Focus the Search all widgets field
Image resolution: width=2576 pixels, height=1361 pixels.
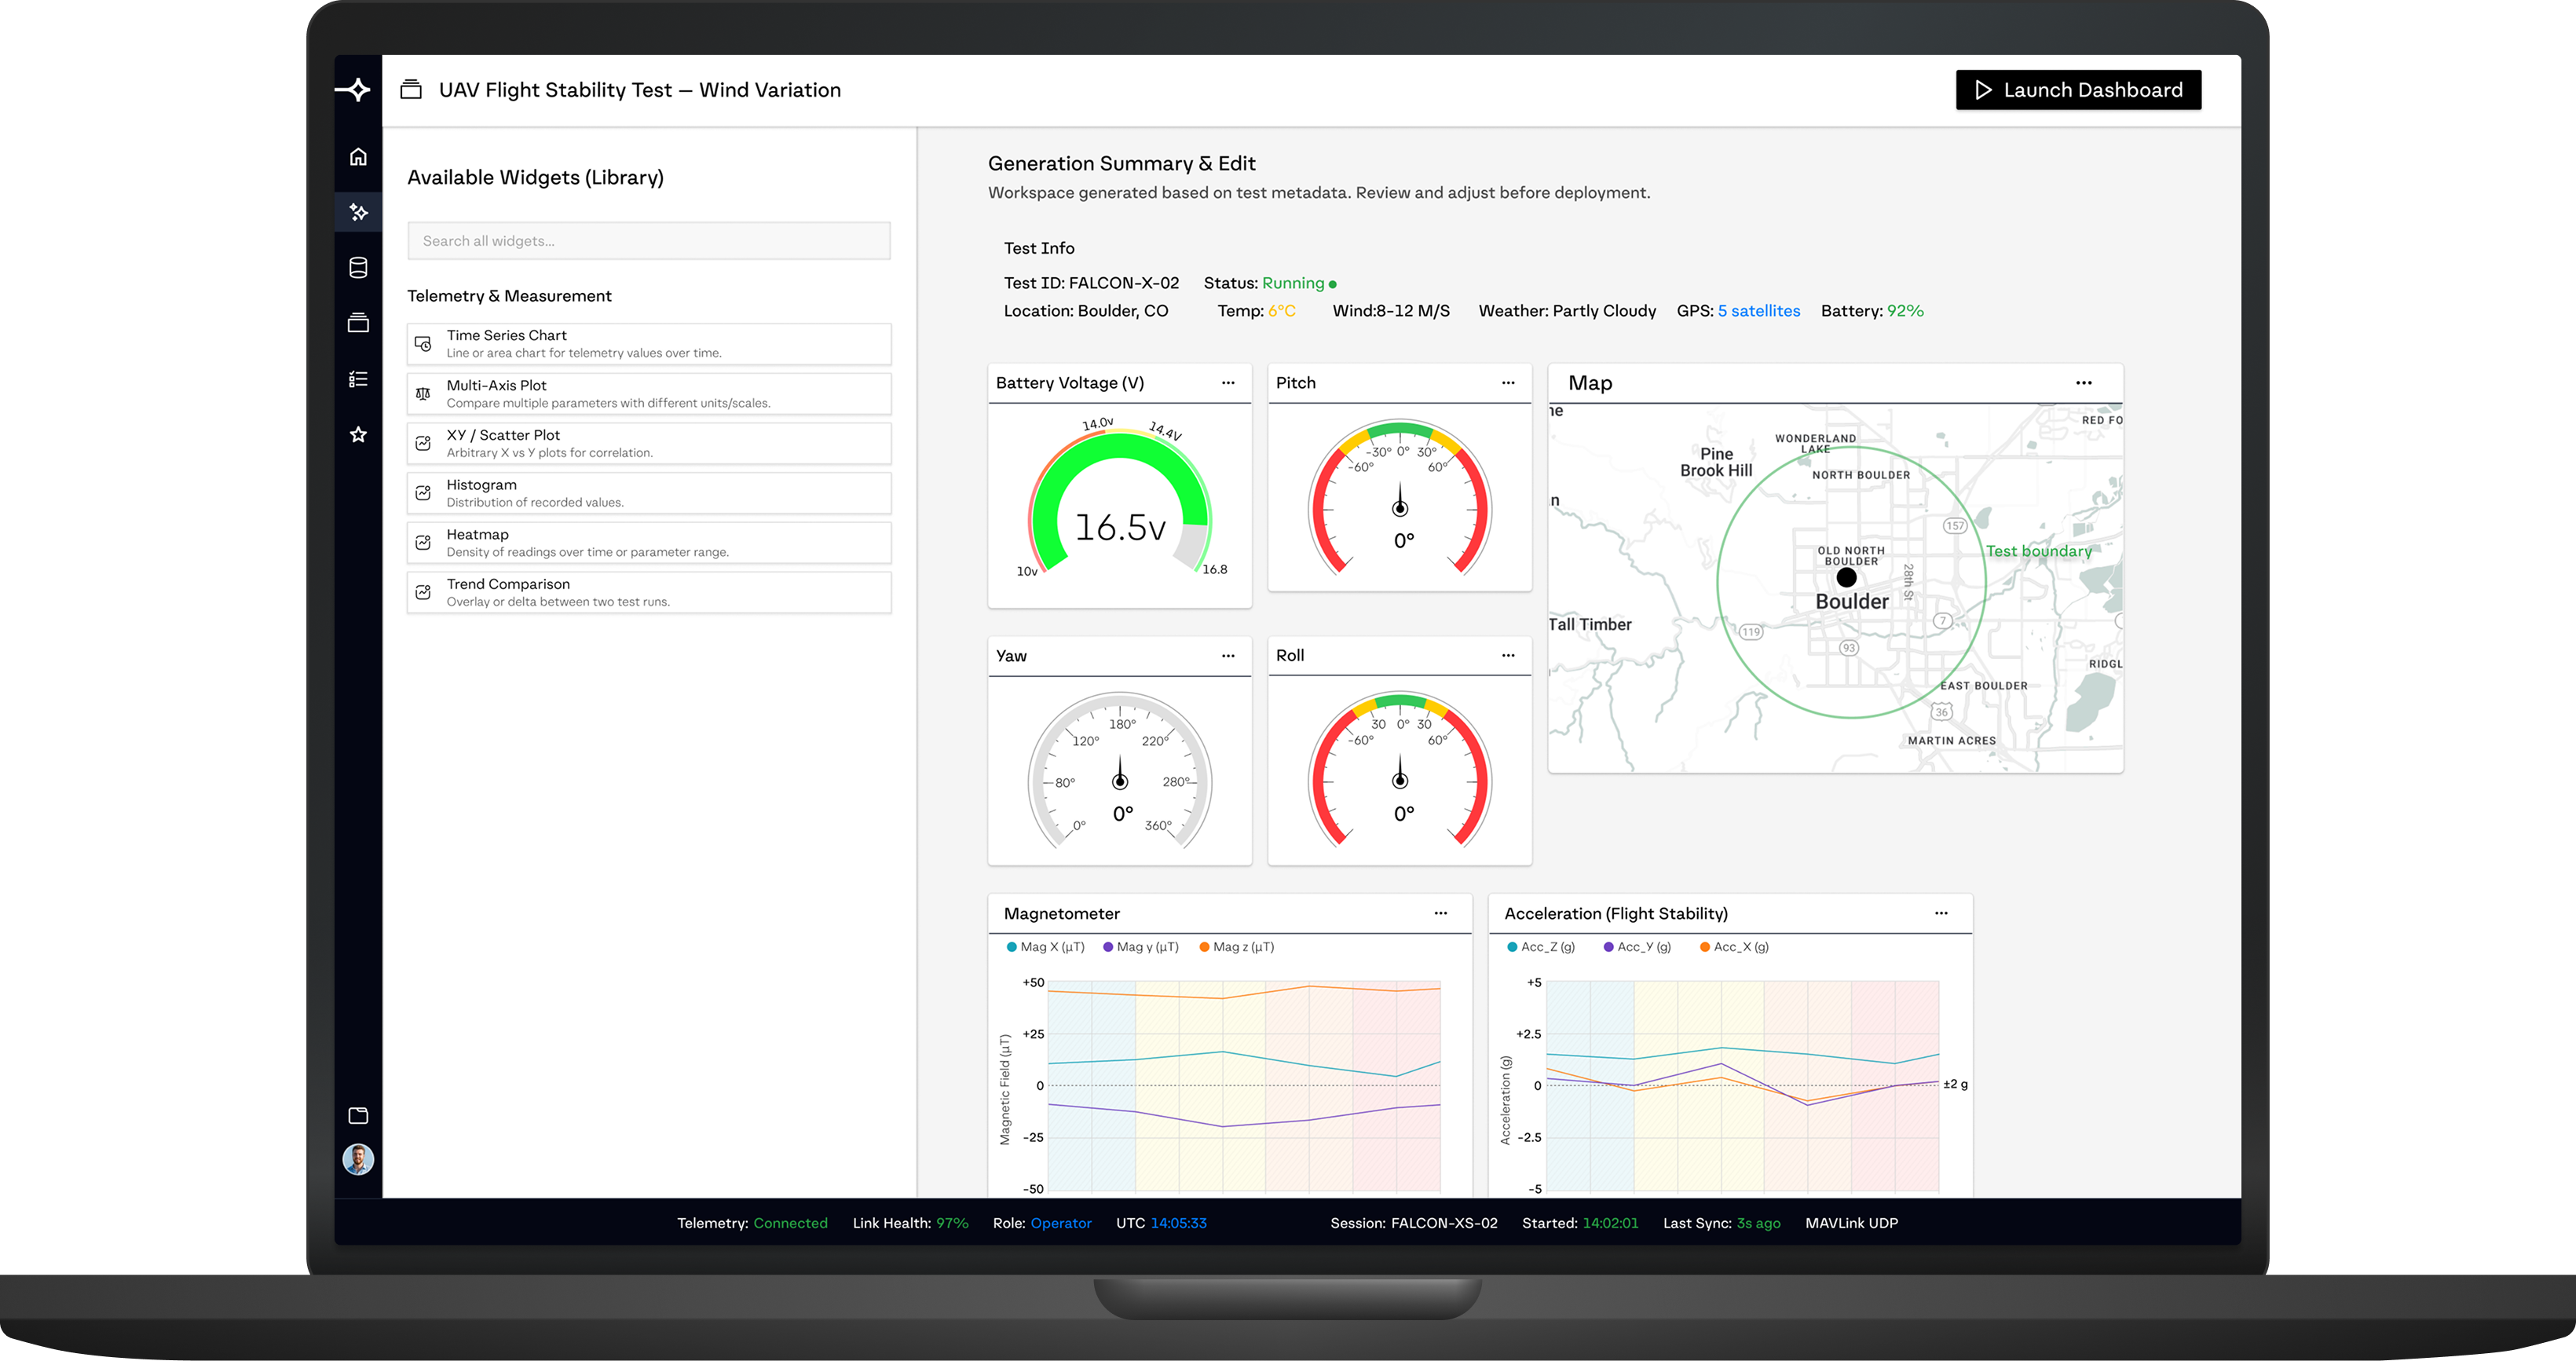pyautogui.click(x=649, y=241)
